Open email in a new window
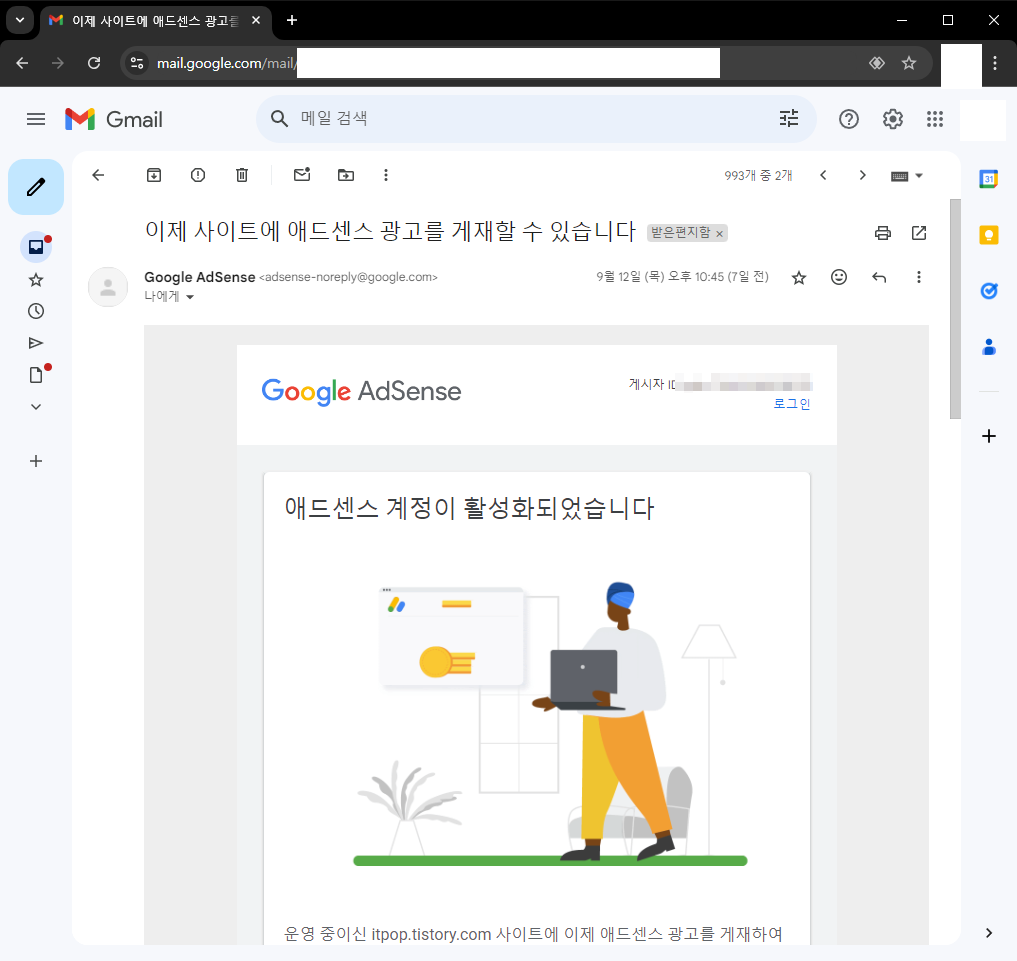 [x=919, y=233]
